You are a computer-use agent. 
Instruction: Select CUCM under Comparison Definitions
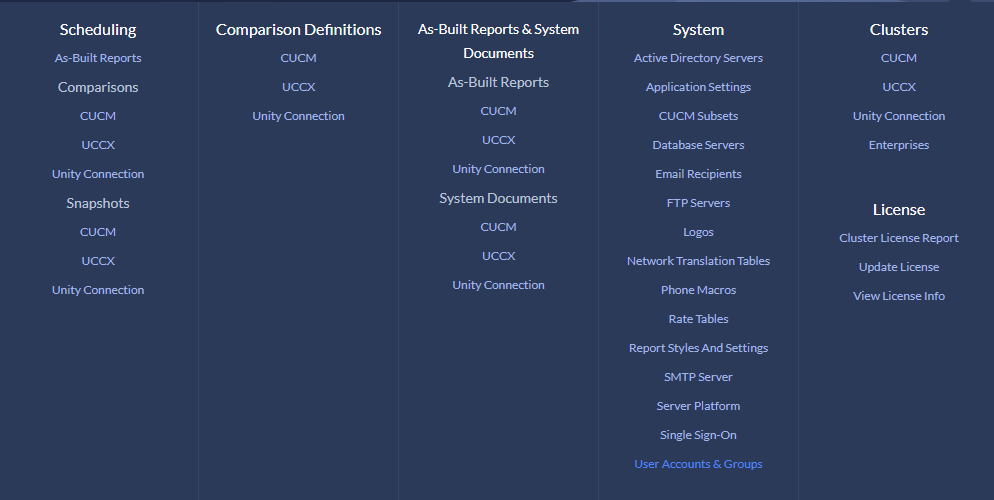(298, 58)
